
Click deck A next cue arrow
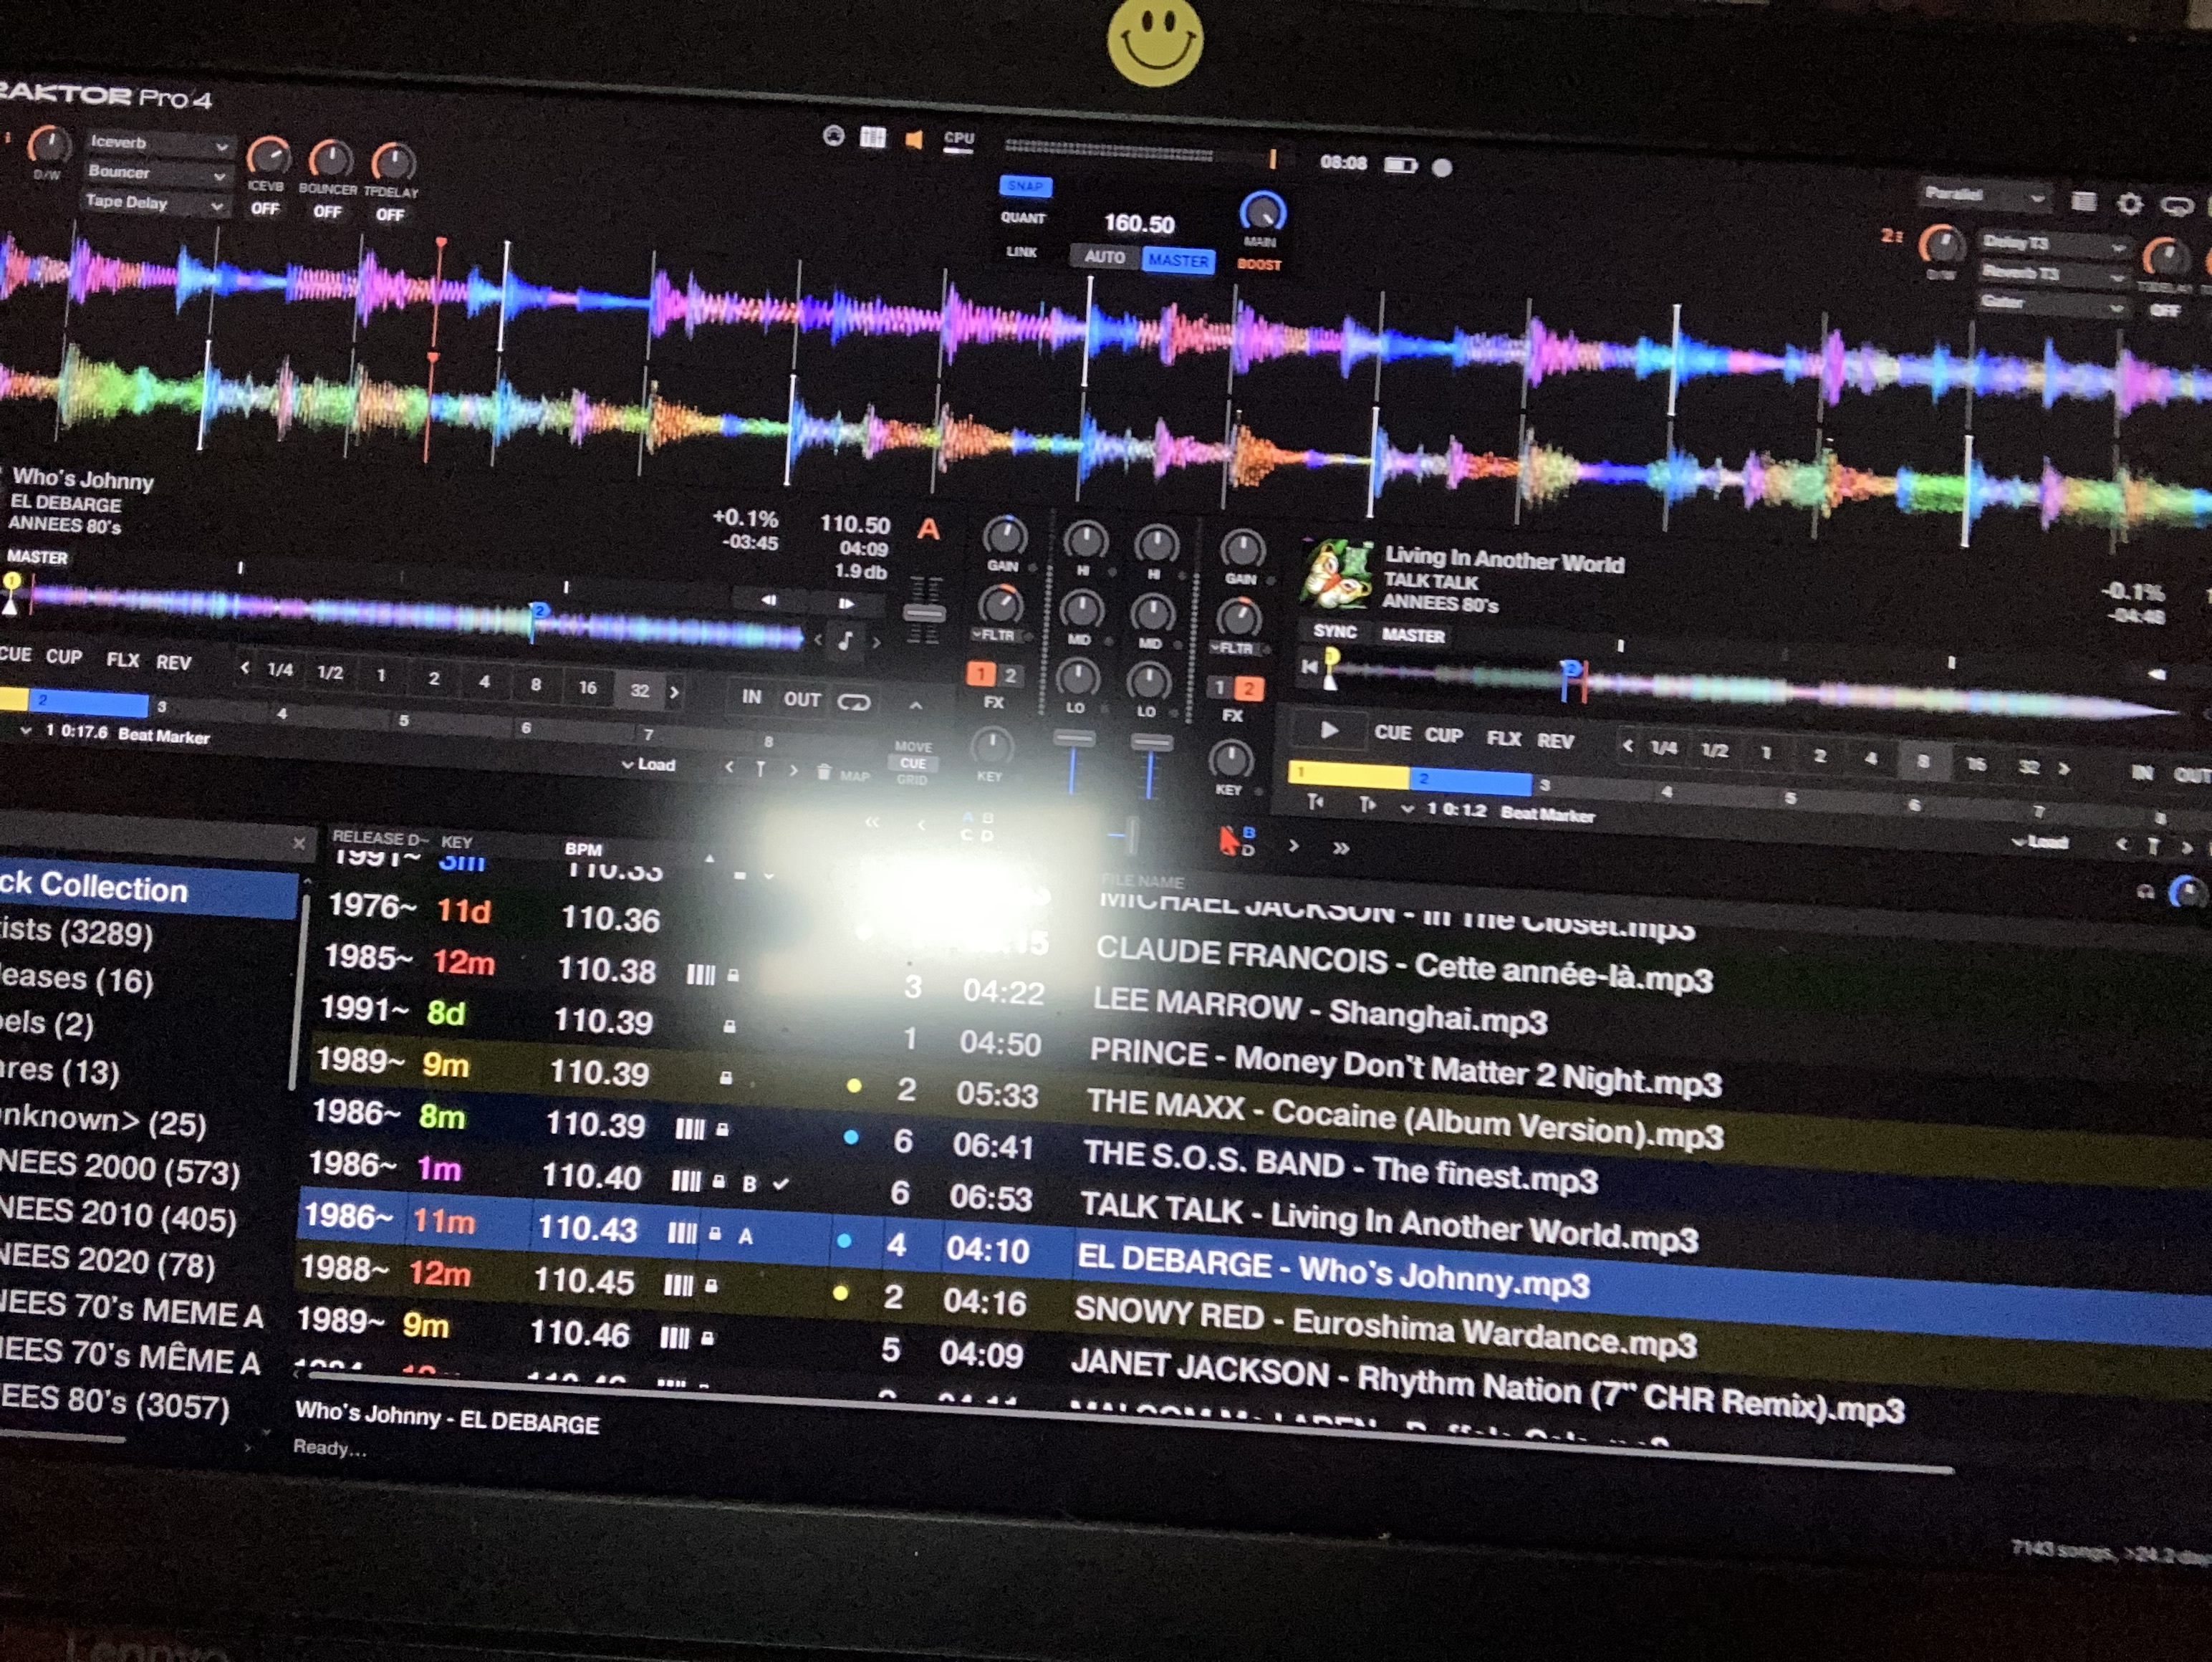click(794, 771)
